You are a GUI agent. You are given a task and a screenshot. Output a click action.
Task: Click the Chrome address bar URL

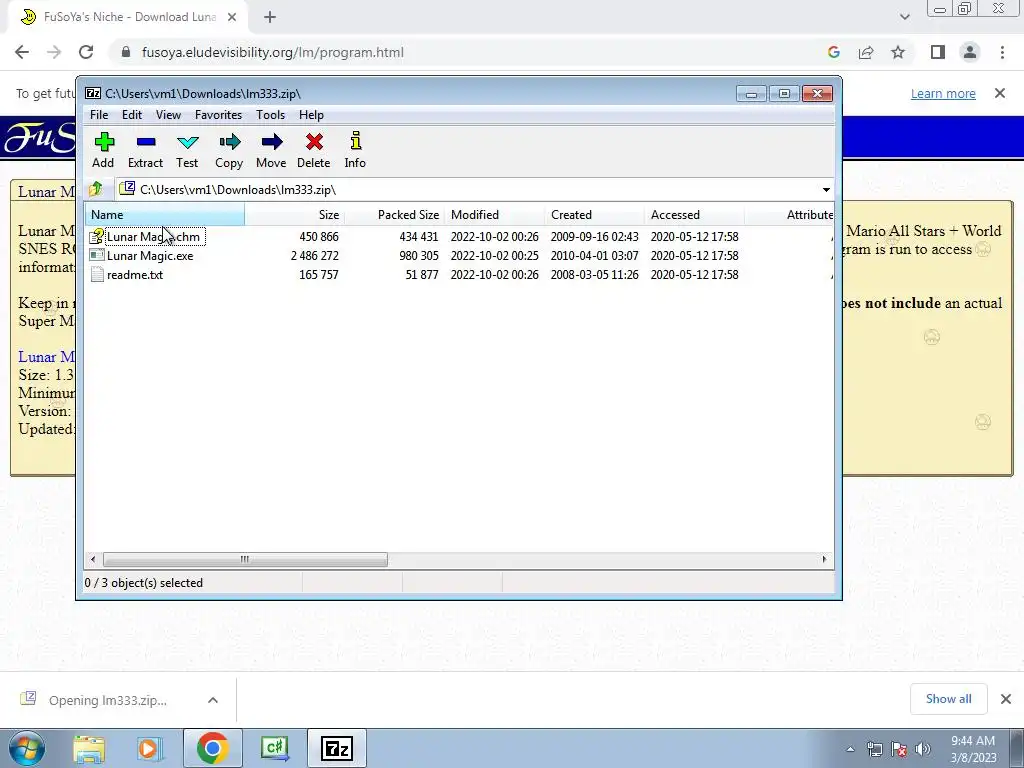272,52
